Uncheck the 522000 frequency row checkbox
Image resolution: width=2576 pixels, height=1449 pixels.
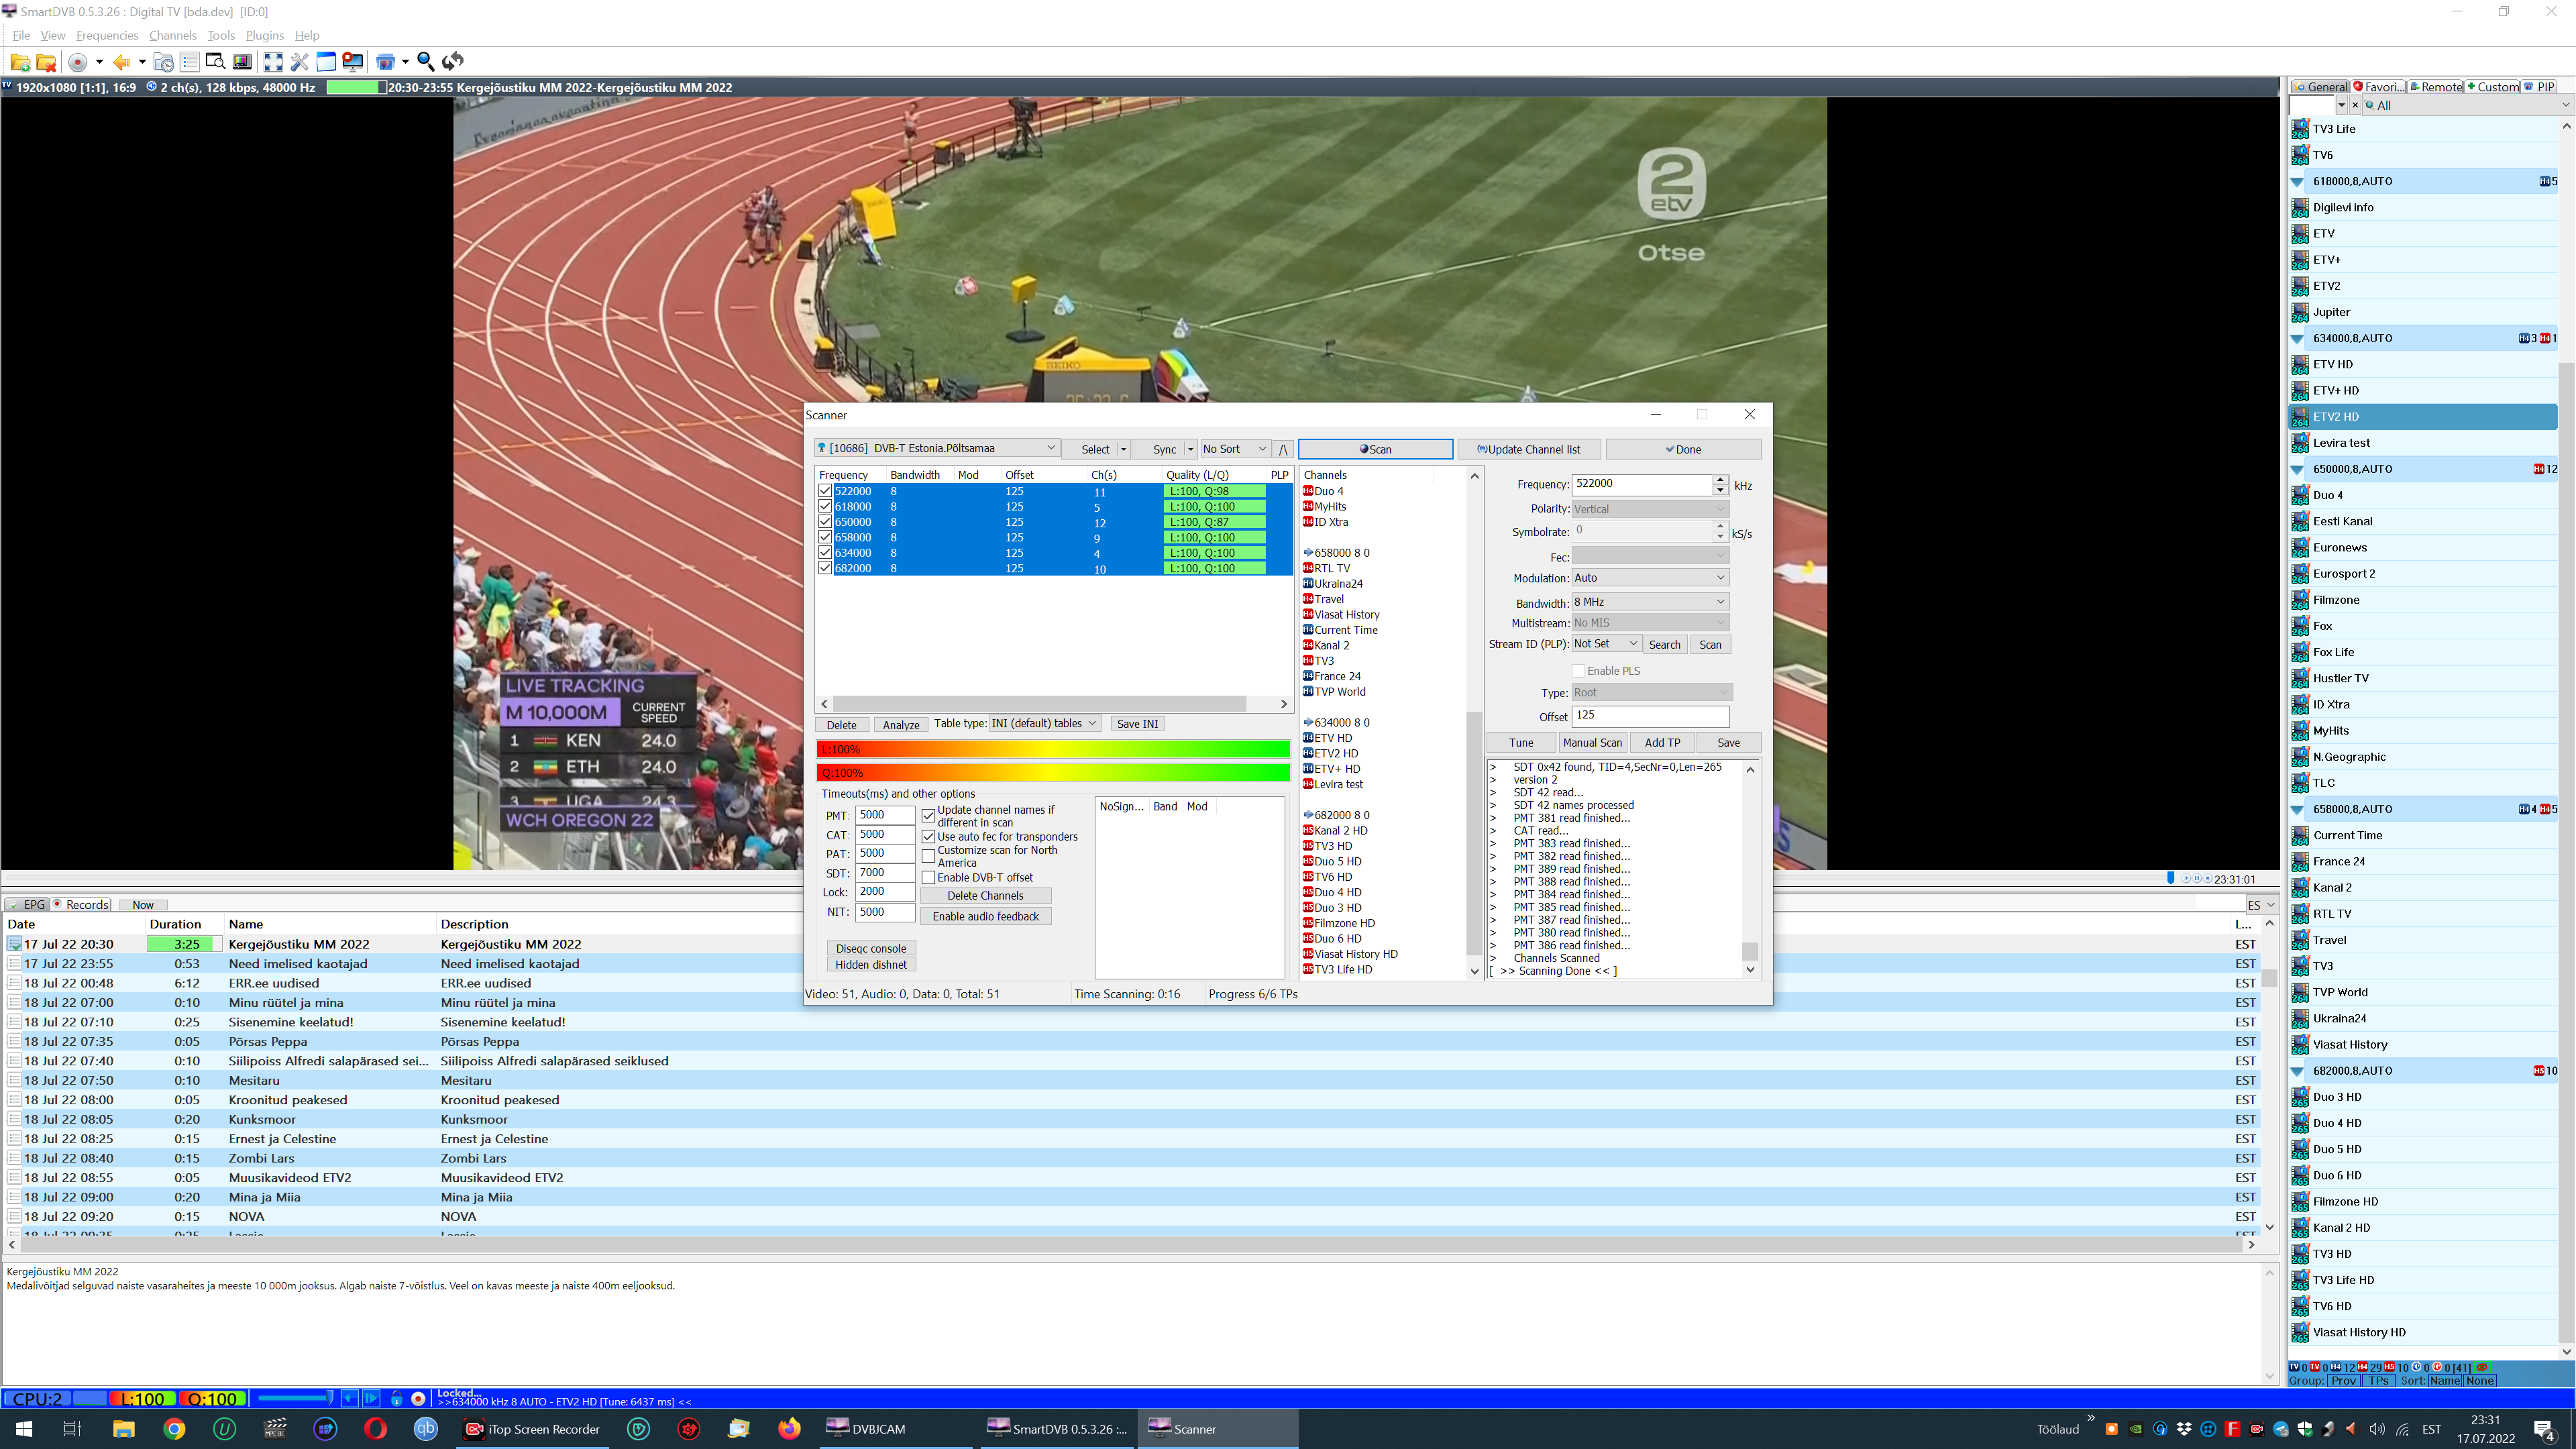pos(825,491)
